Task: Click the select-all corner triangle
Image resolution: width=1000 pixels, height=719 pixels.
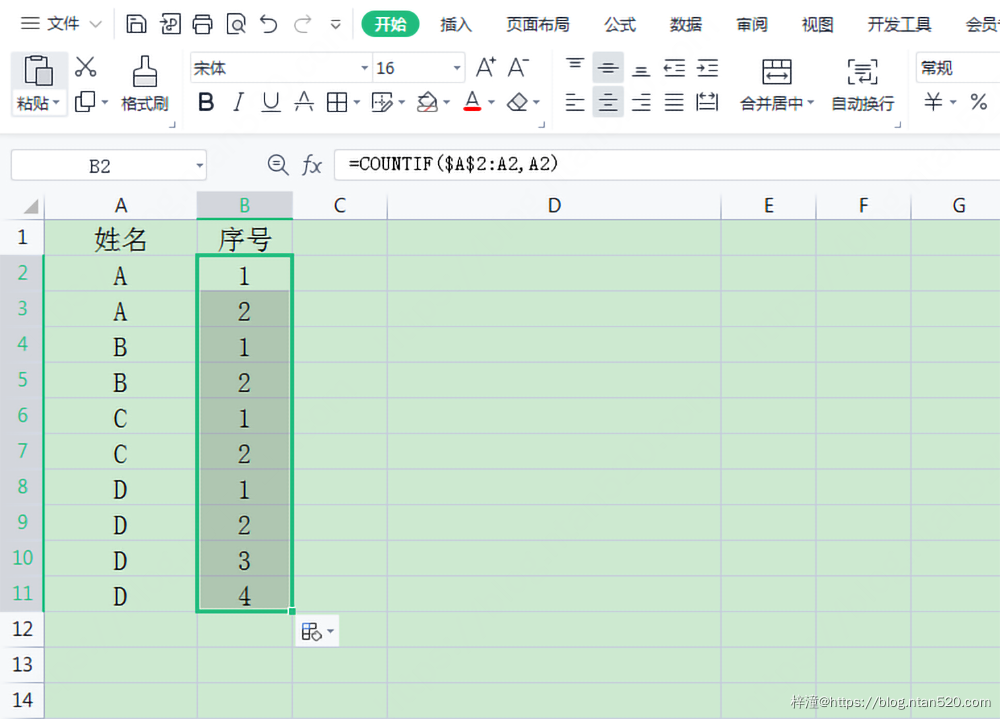Action: (29, 206)
